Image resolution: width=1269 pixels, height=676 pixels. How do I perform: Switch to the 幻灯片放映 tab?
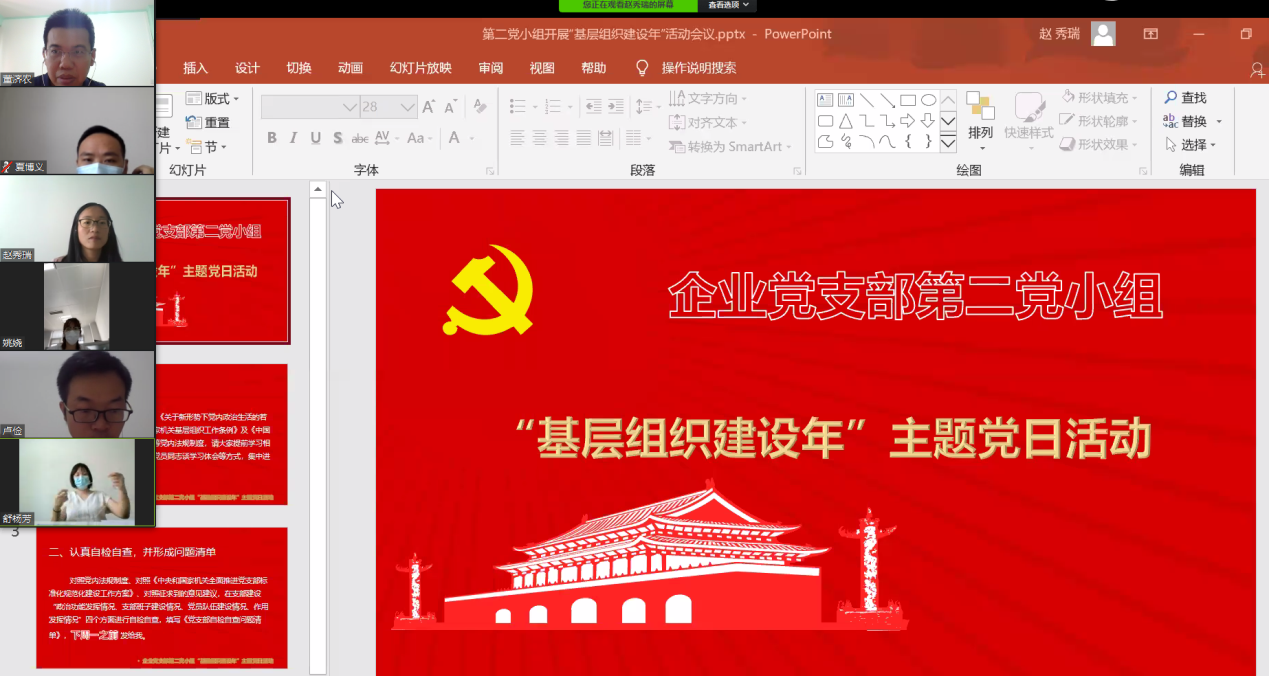pos(420,68)
